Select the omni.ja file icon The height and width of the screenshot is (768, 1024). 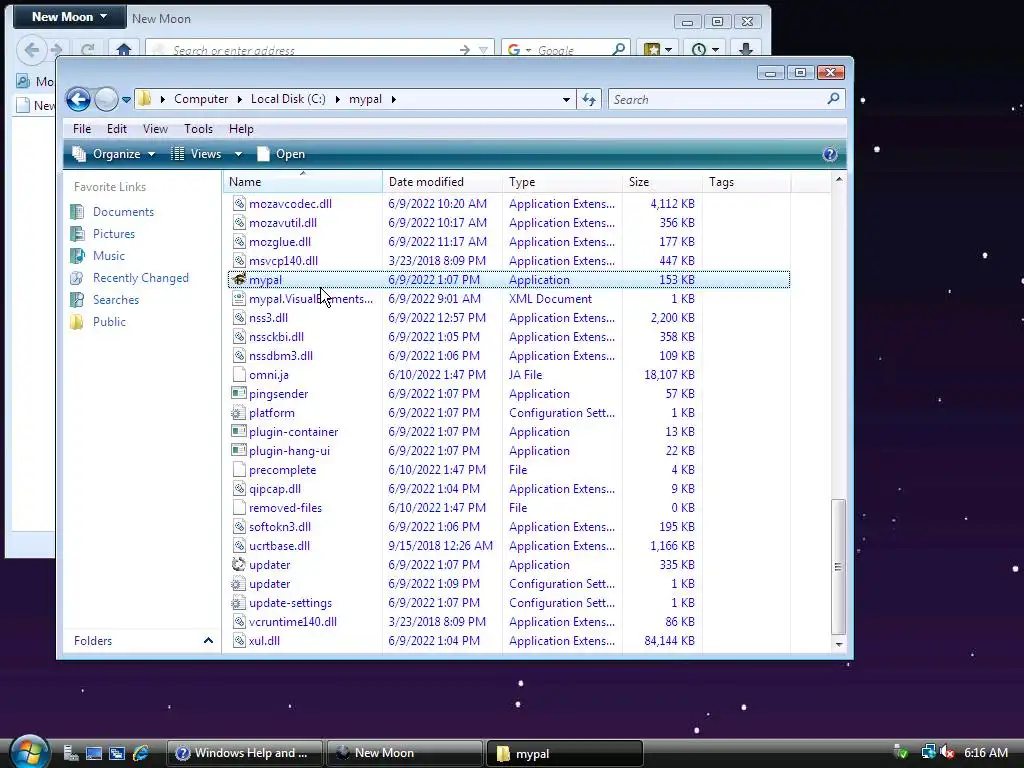(x=238, y=375)
